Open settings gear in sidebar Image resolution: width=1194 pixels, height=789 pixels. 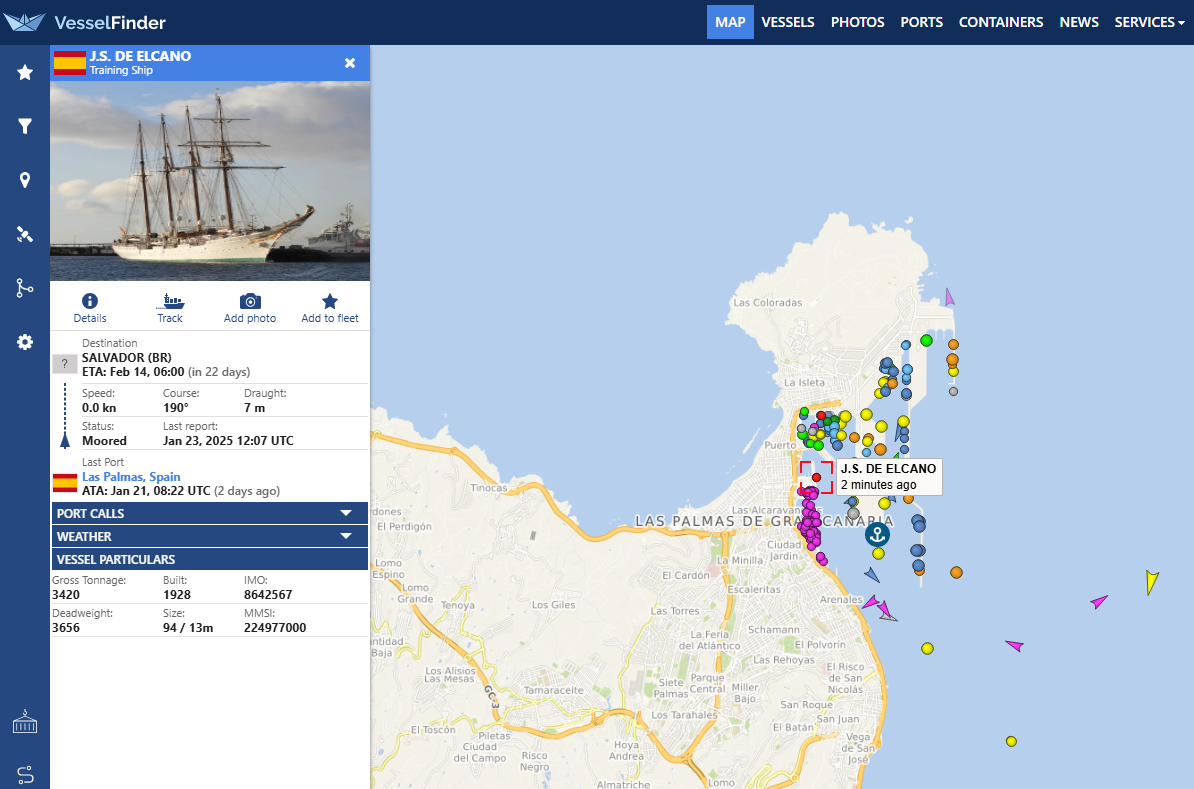click(25, 342)
